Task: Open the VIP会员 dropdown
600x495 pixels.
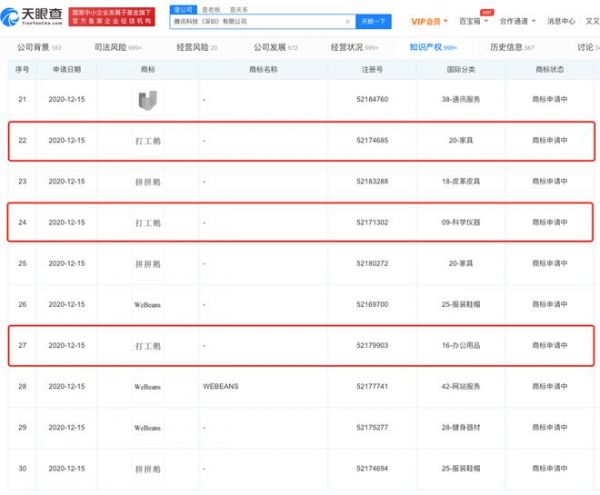Action: 428,21
